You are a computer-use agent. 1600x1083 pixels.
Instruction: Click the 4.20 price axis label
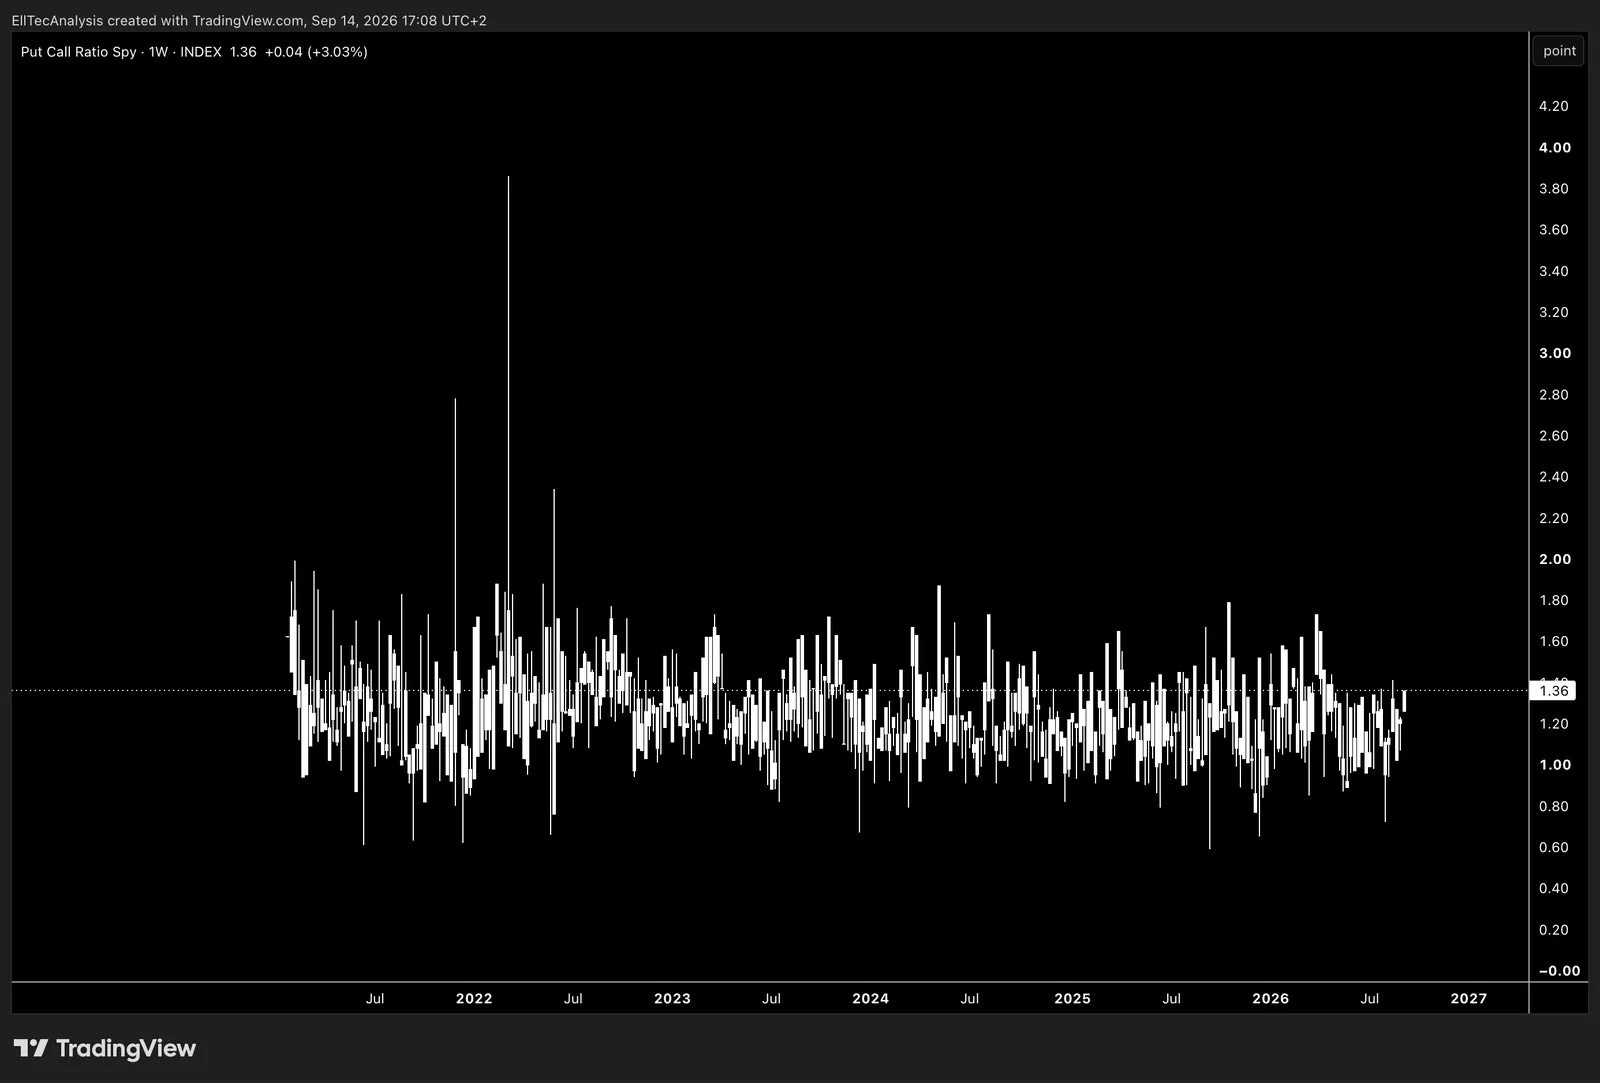pos(1554,106)
